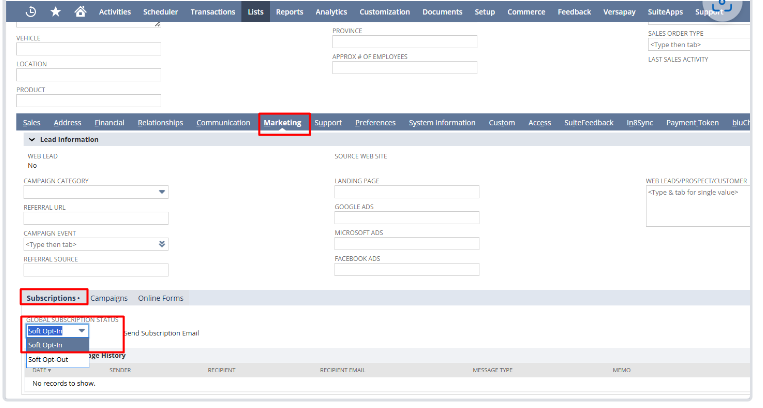The height and width of the screenshot is (408, 763).
Task: Open the Online Forms subtab
Action: point(160,298)
